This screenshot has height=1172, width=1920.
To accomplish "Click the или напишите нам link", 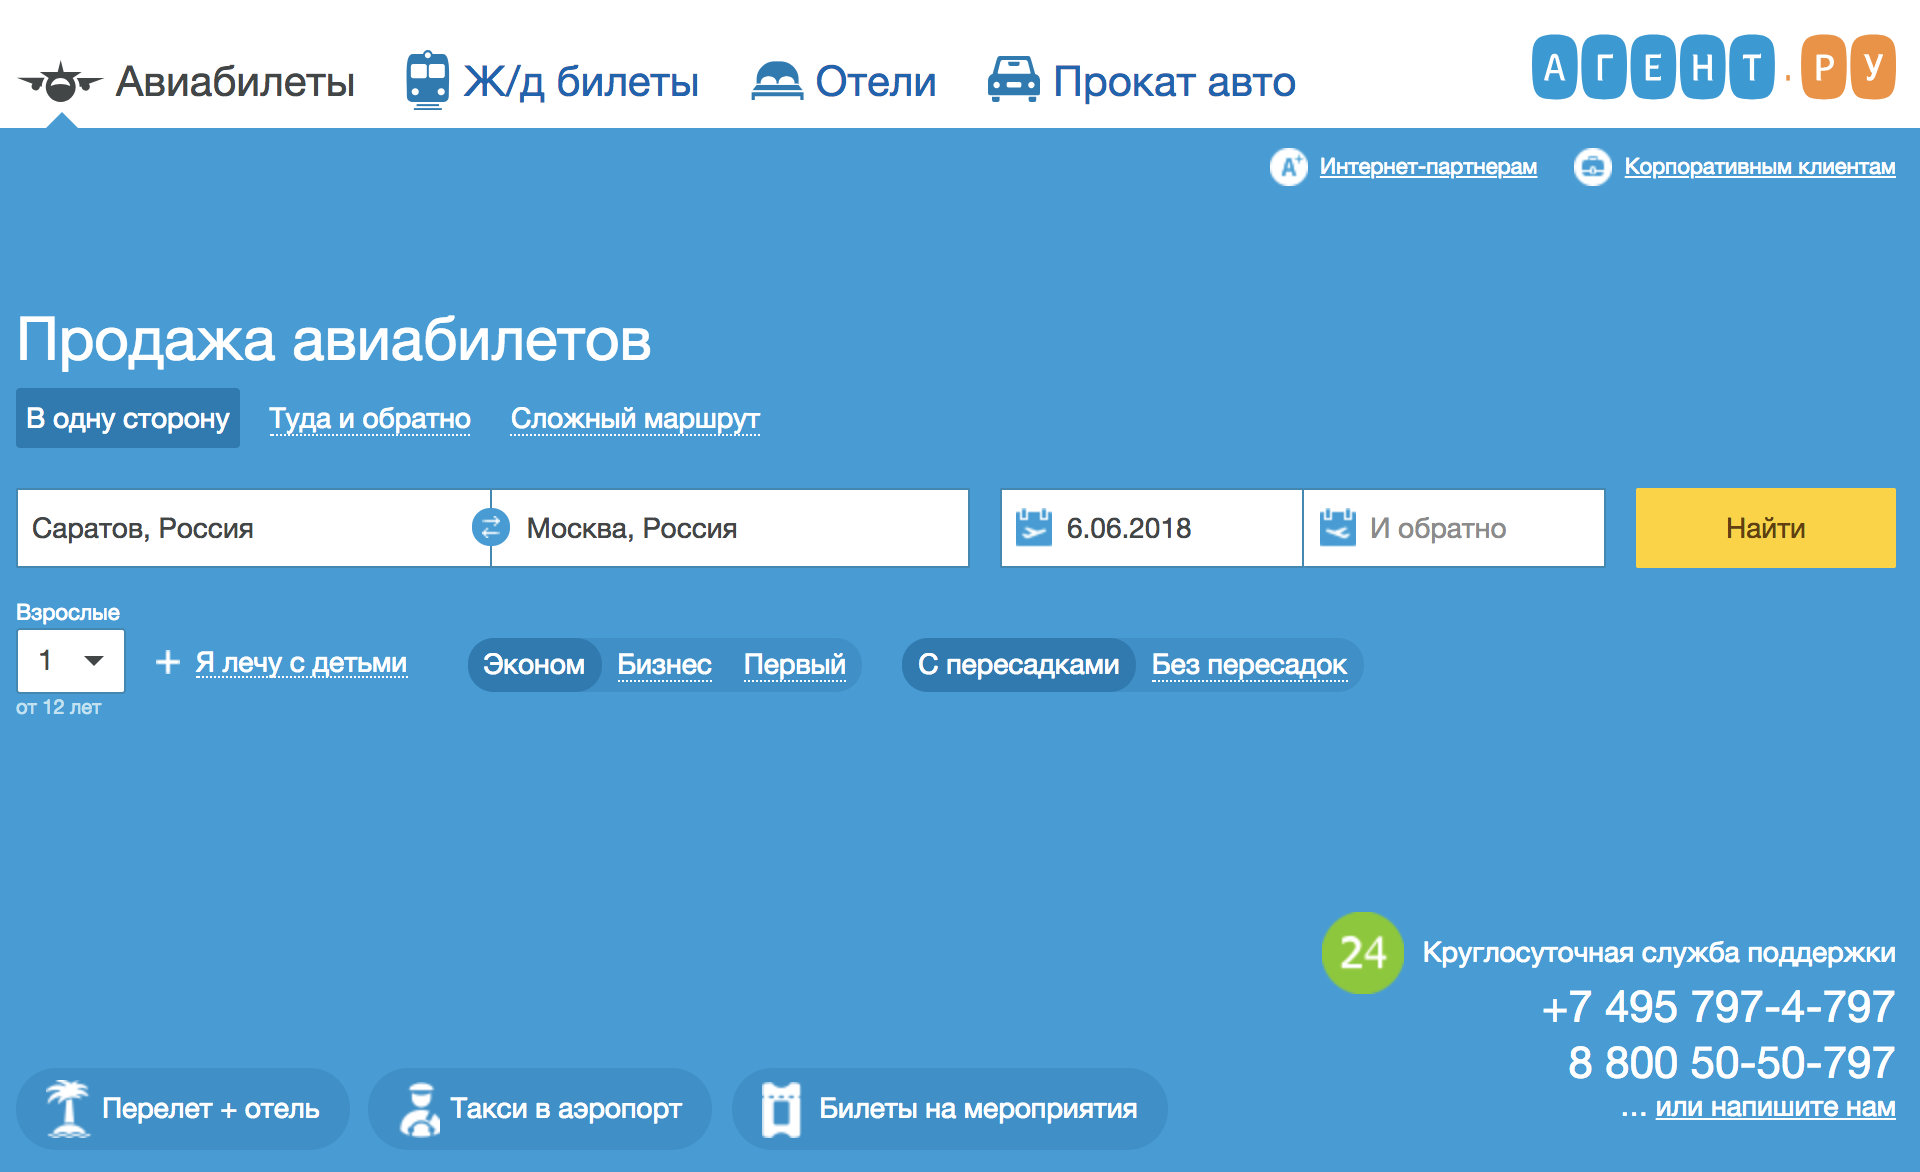I will (x=1775, y=1107).
